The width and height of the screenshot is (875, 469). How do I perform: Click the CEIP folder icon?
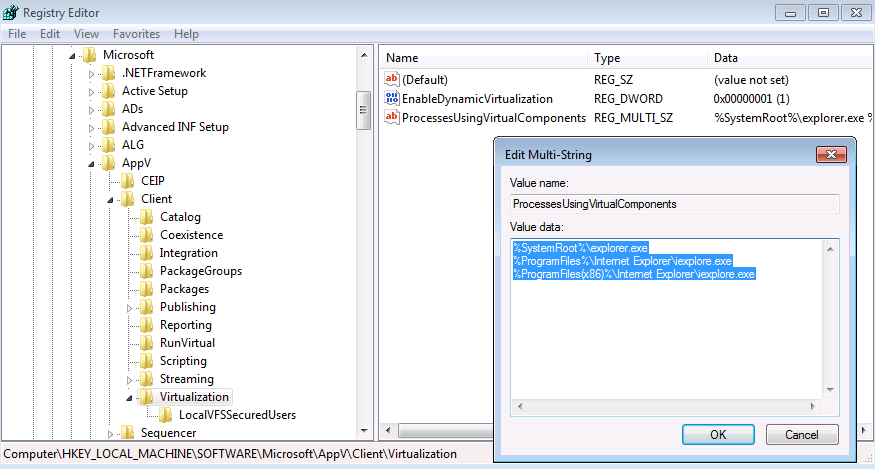127,181
